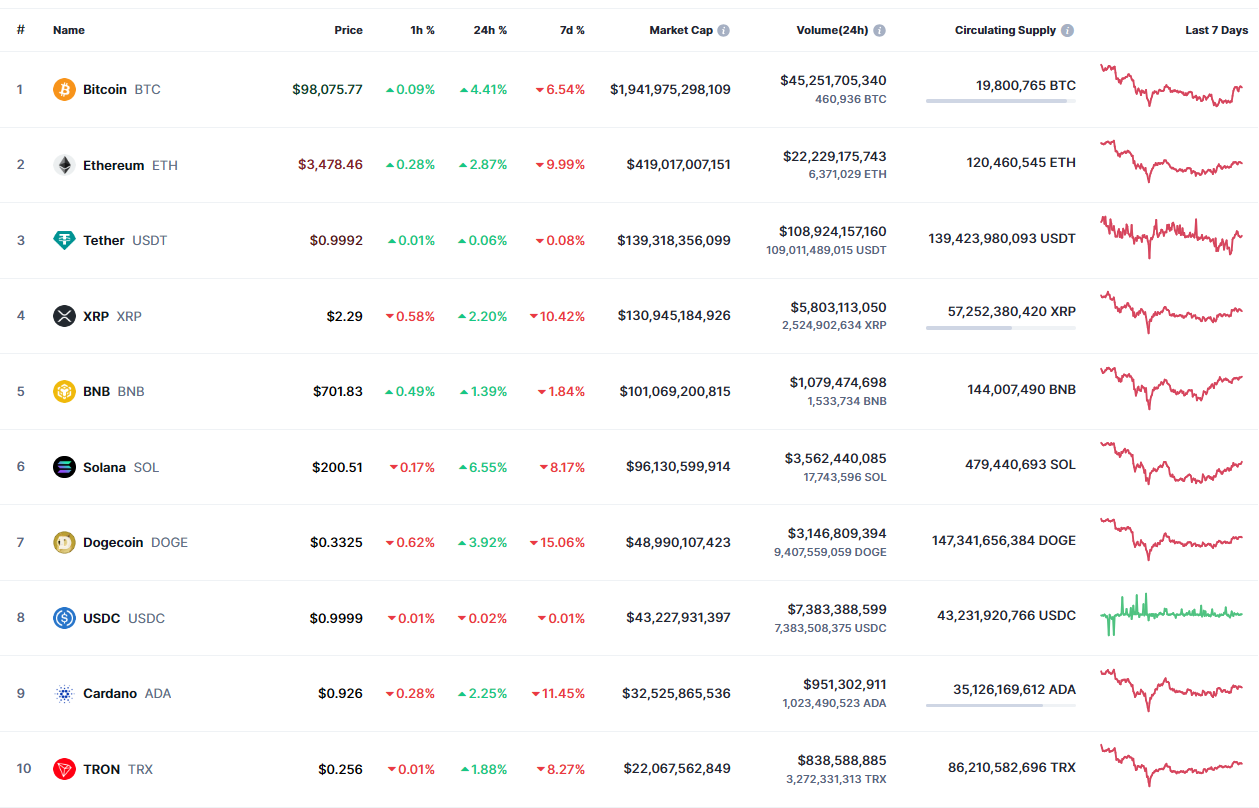Click Bitcoin price $98,075.77

pos(327,89)
